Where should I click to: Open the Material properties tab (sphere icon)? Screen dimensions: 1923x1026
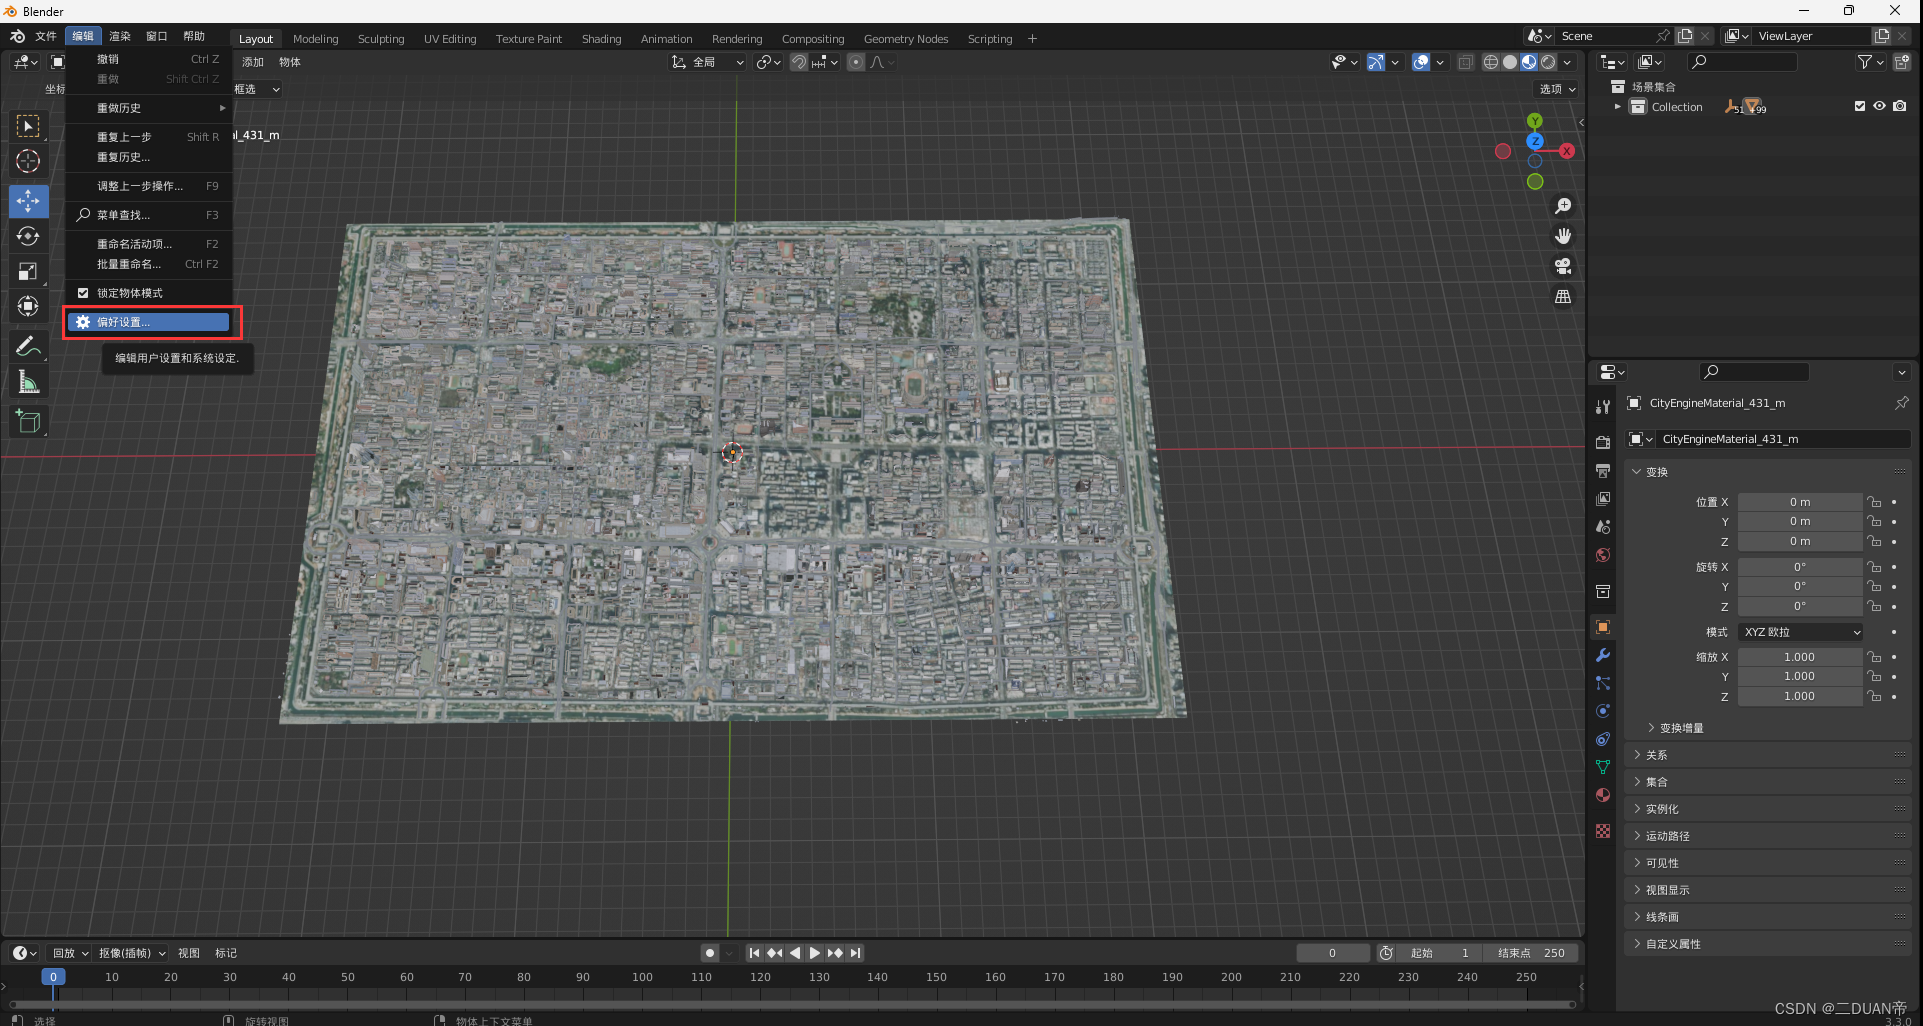point(1603,795)
